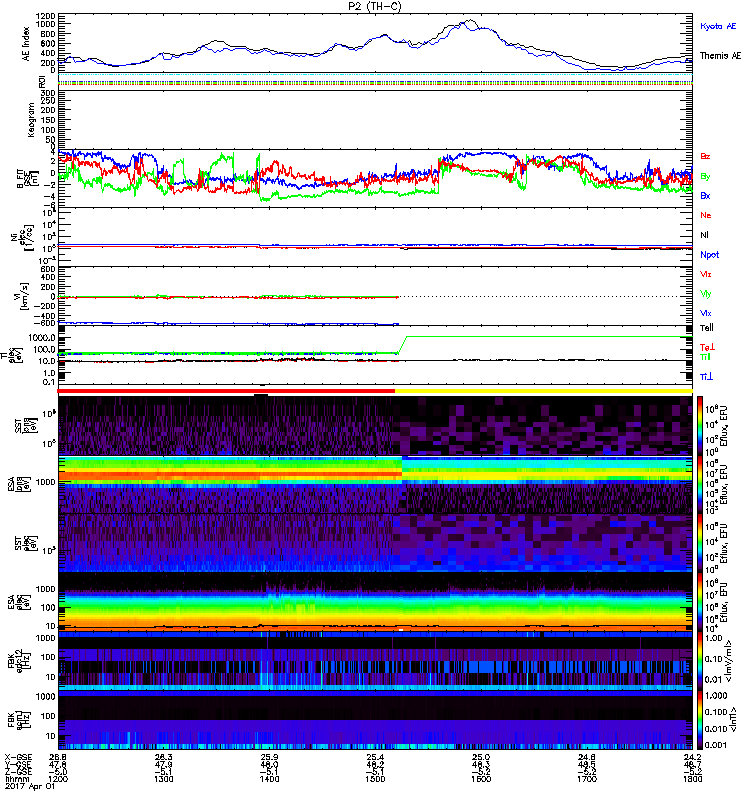The height and width of the screenshot is (800, 750).
Task: Click the 1800 time label on hhmm row
Action: point(692,779)
